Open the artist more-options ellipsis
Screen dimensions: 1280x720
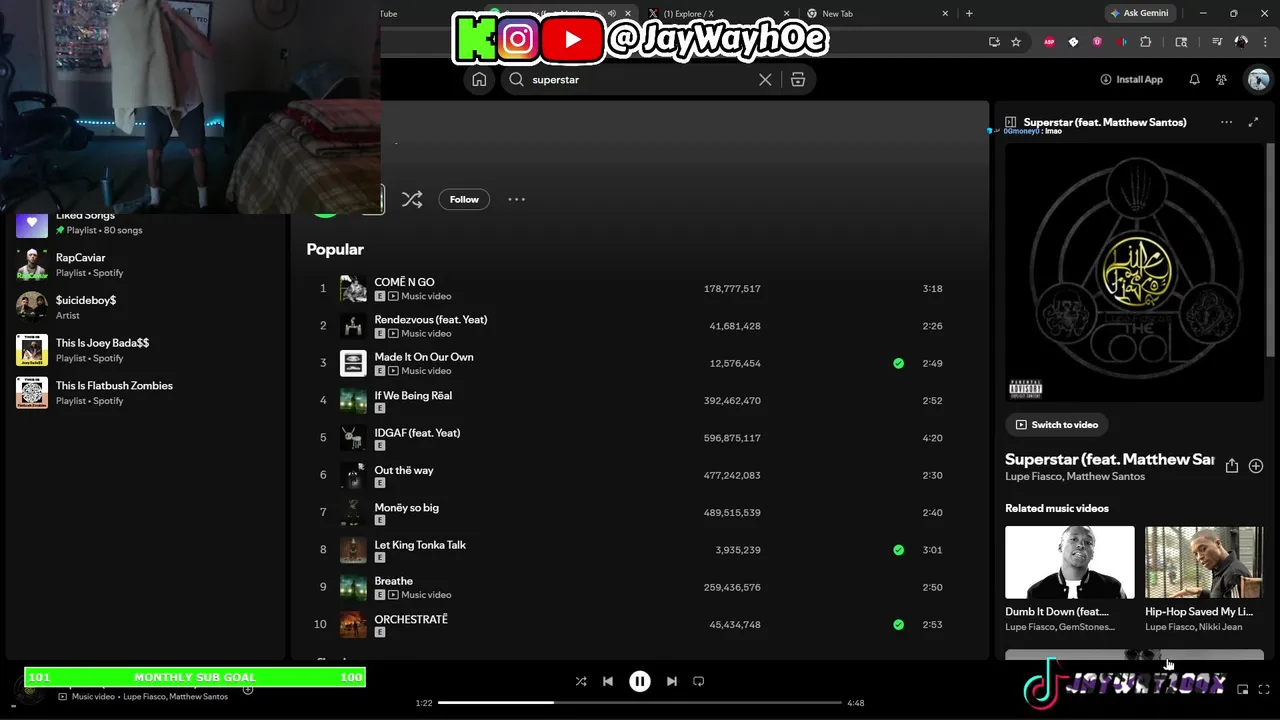coord(516,199)
